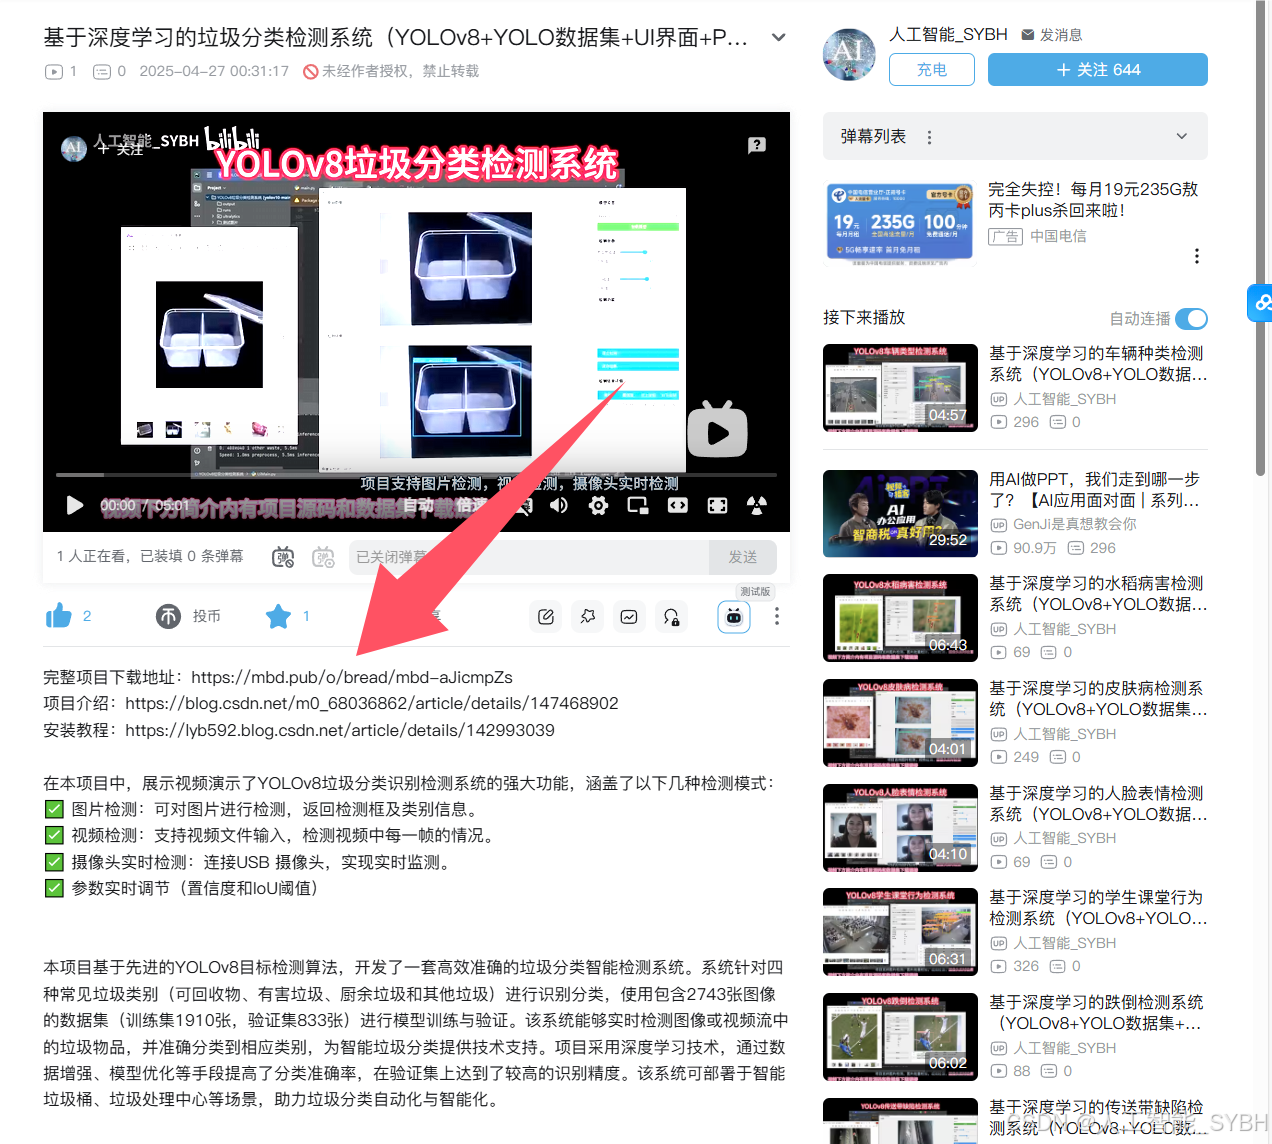This screenshot has width=1272, height=1144.
Task: Open the 04:10 facial expression thumbnail
Action: (x=900, y=828)
